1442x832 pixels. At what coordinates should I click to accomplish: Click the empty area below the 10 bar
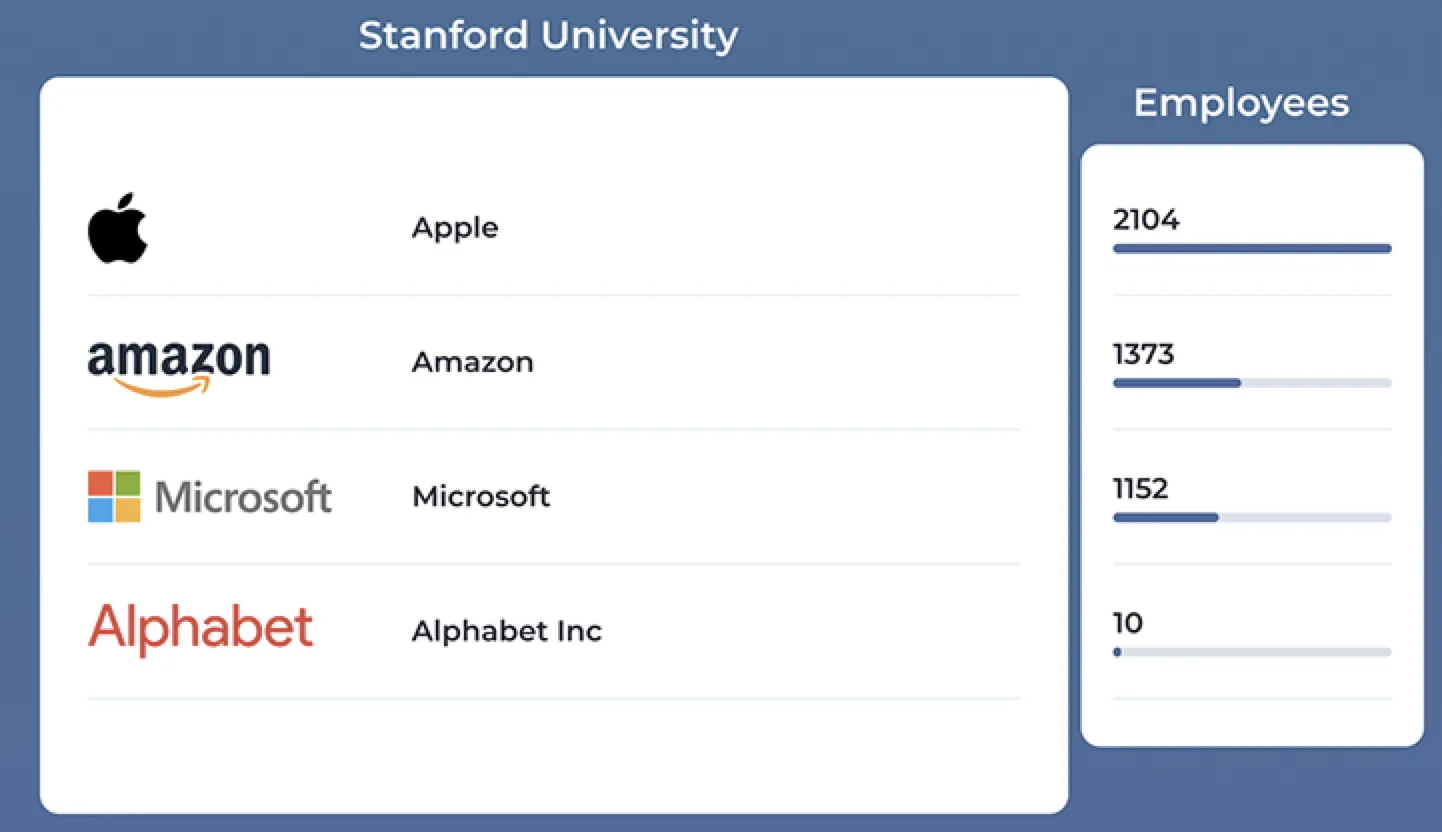[1251, 720]
